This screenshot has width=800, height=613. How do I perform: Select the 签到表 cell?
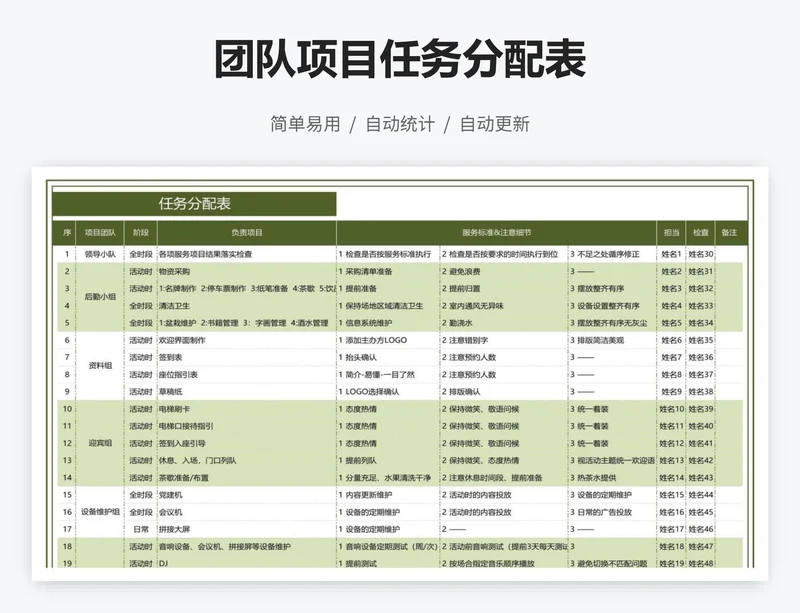click(x=247, y=357)
